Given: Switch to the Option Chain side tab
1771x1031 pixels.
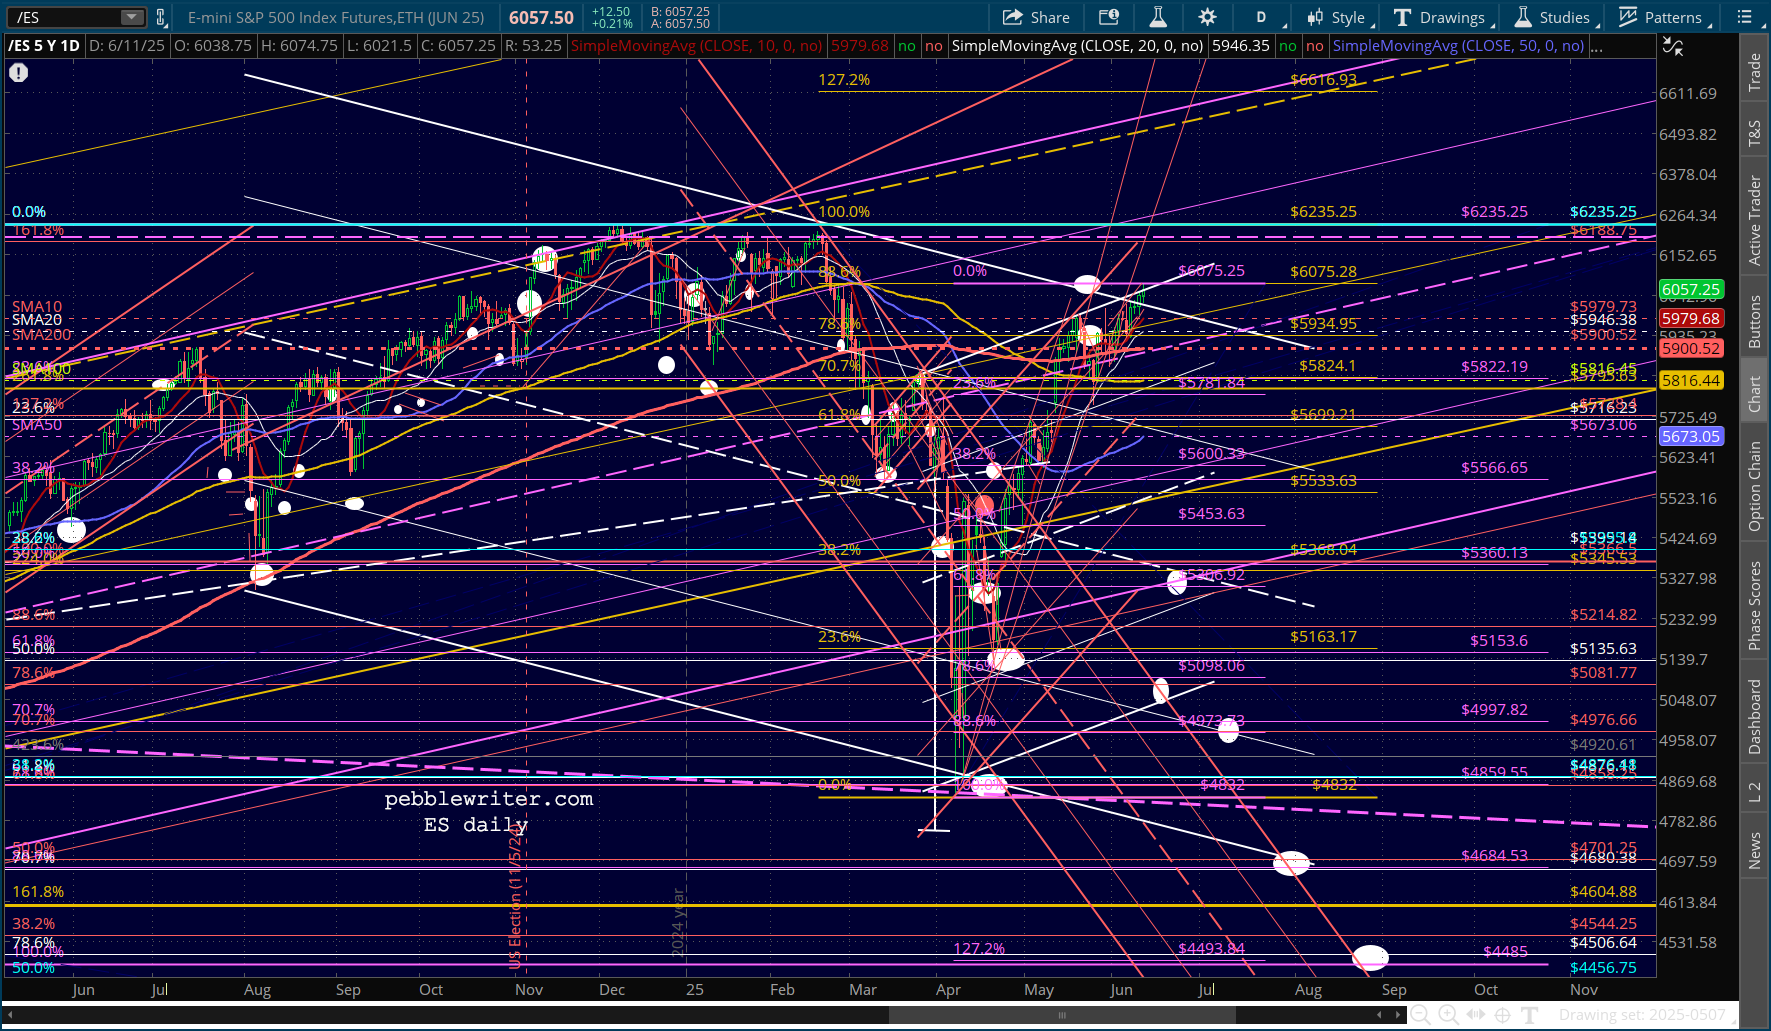Looking at the screenshot, I should (x=1754, y=486).
